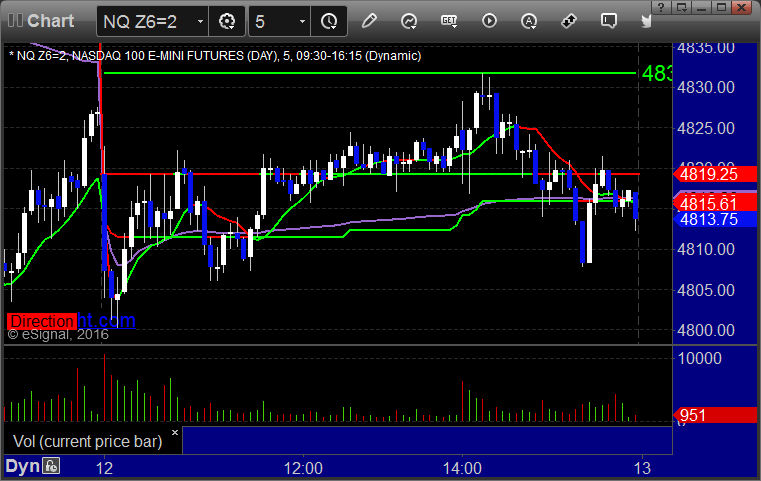The image size is (761, 481).
Task: Click the eSignal, 2016 copyright text
Action: 58,334
